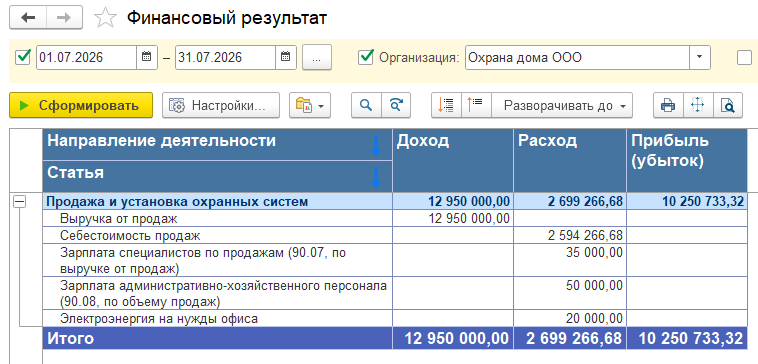The height and width of the screenshot is (364, 758).
Task: Click the Прибыль (убыток) column header
Action: click(x=687, y=160)
